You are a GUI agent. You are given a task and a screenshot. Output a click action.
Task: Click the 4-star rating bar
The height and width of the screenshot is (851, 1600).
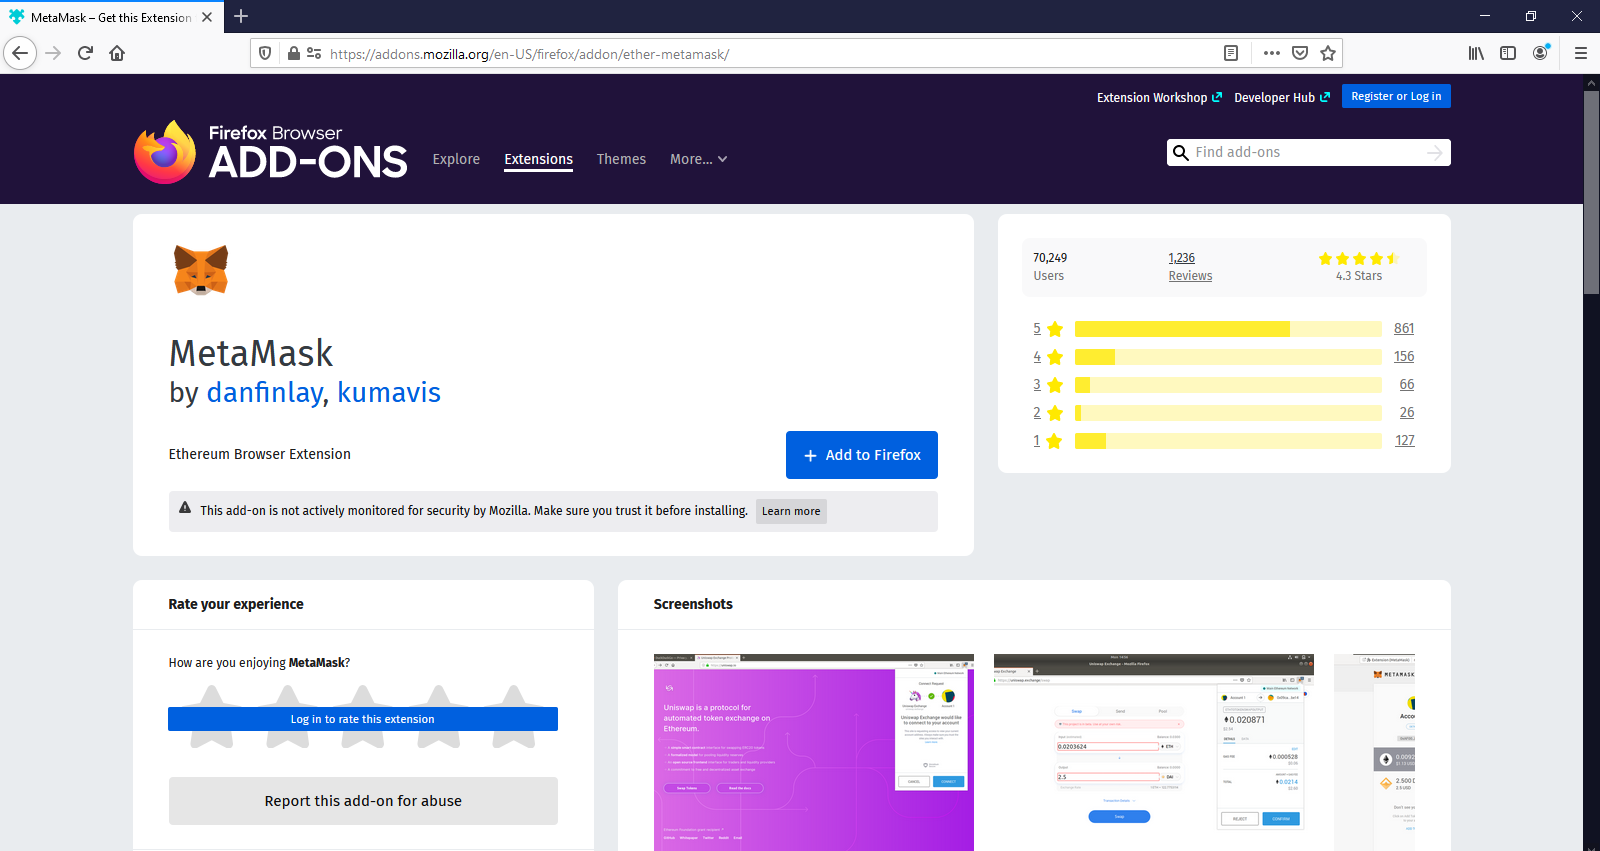[1228, 357]
